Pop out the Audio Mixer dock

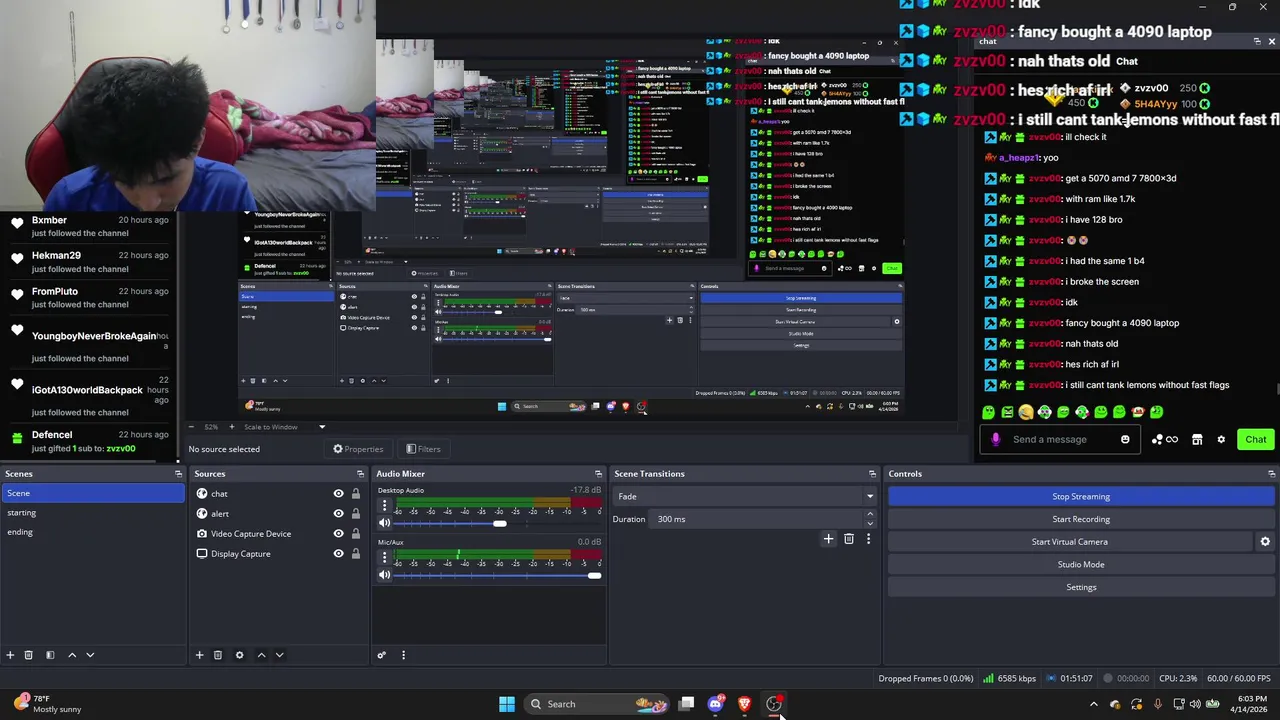(598, 474)
